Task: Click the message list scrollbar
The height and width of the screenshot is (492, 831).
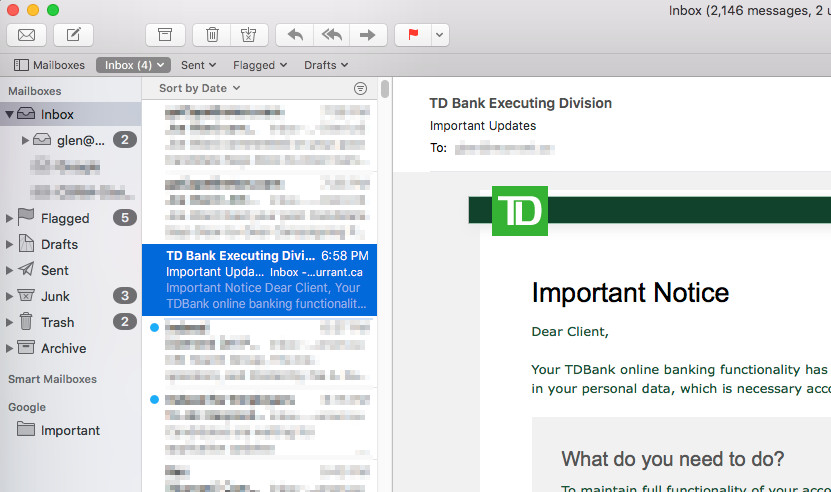Action: pyautogui.click(x=385, y=89)
